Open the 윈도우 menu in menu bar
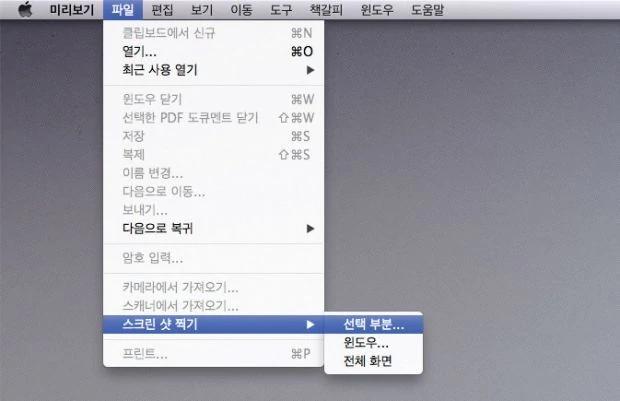The height and width of the screenshot is (401, 620). [377, 9]
